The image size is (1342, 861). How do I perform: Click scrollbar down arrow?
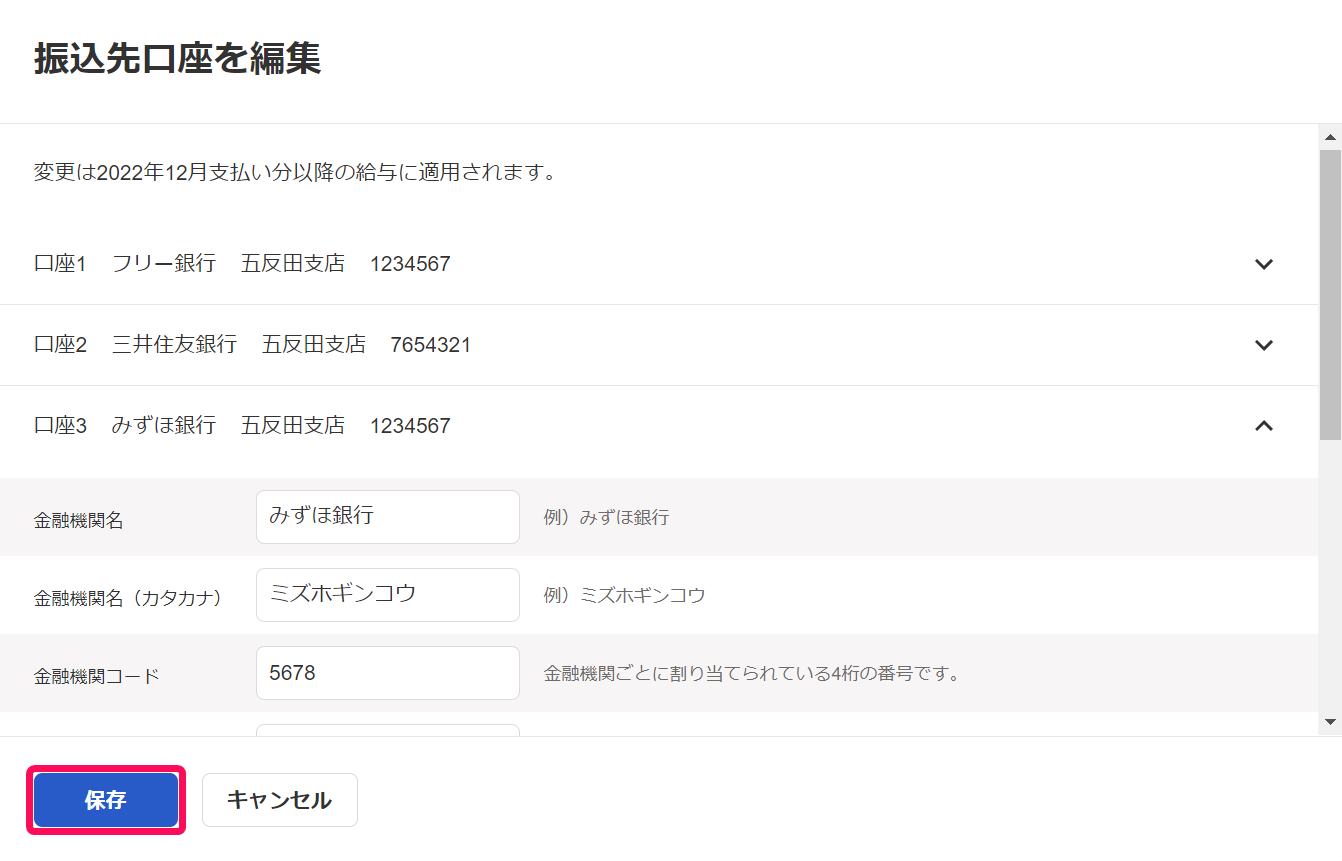(1330, 721)
